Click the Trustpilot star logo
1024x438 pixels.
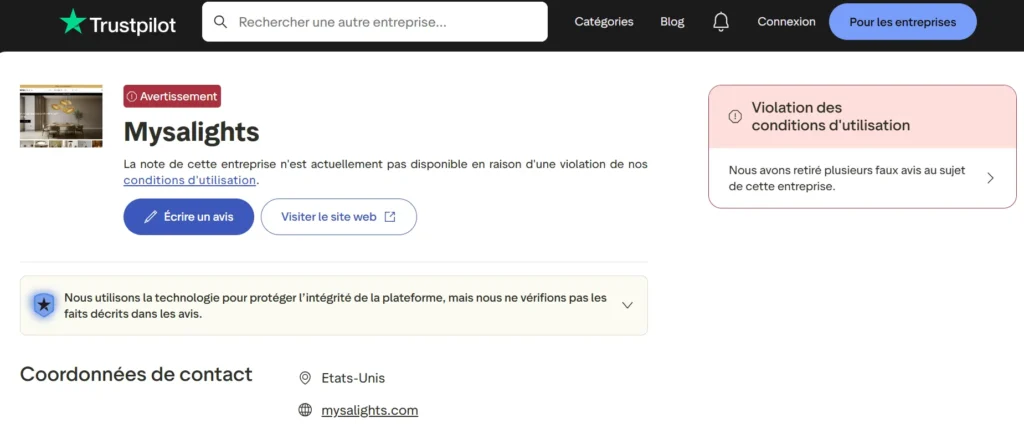click(72, 22)
